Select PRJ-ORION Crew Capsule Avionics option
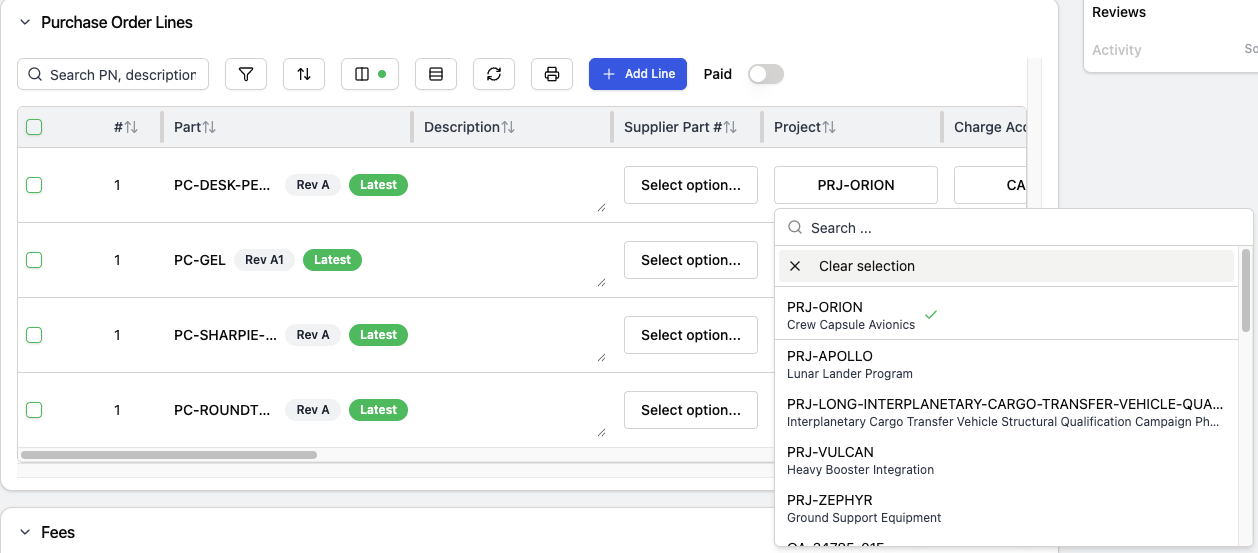 point(1008,315)
